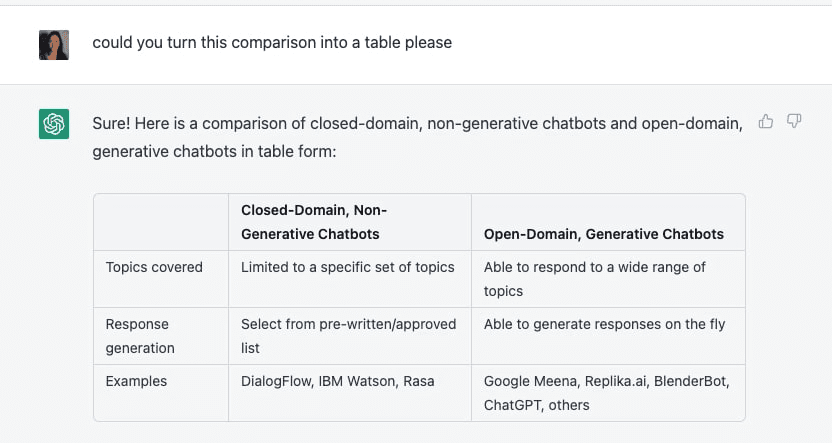Viewport: 832px width, 443px height.
Task: Click the user profile avatar photo
Action: (54, 44)
